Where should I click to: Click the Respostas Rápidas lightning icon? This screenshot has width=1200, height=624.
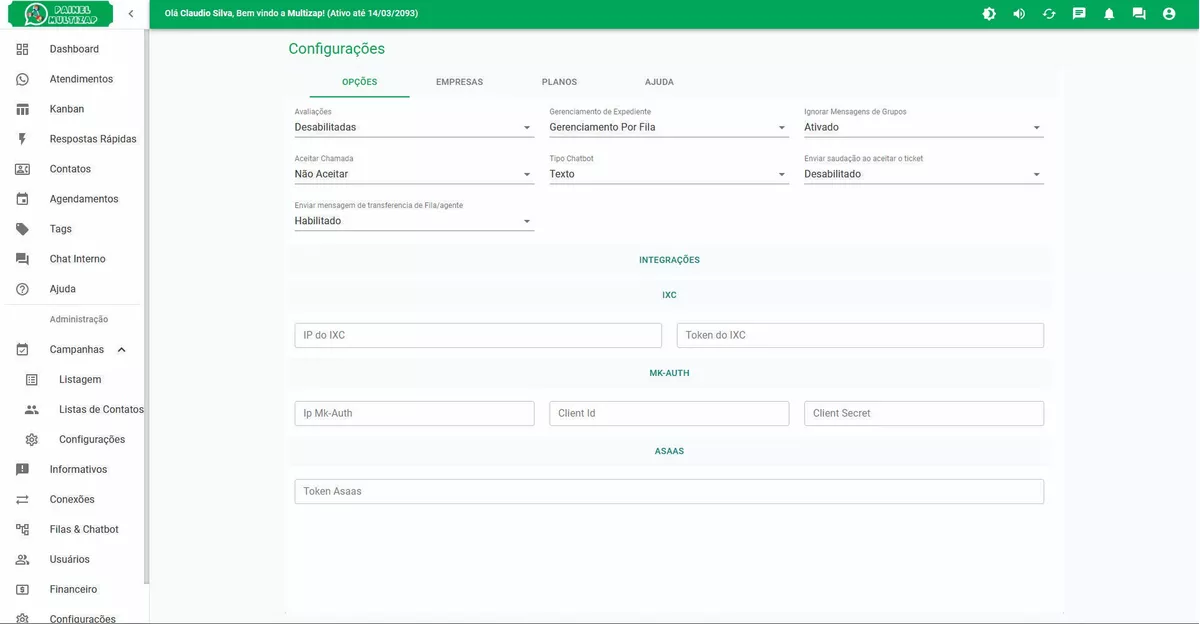pyautogui.click(x=22, y=139)
